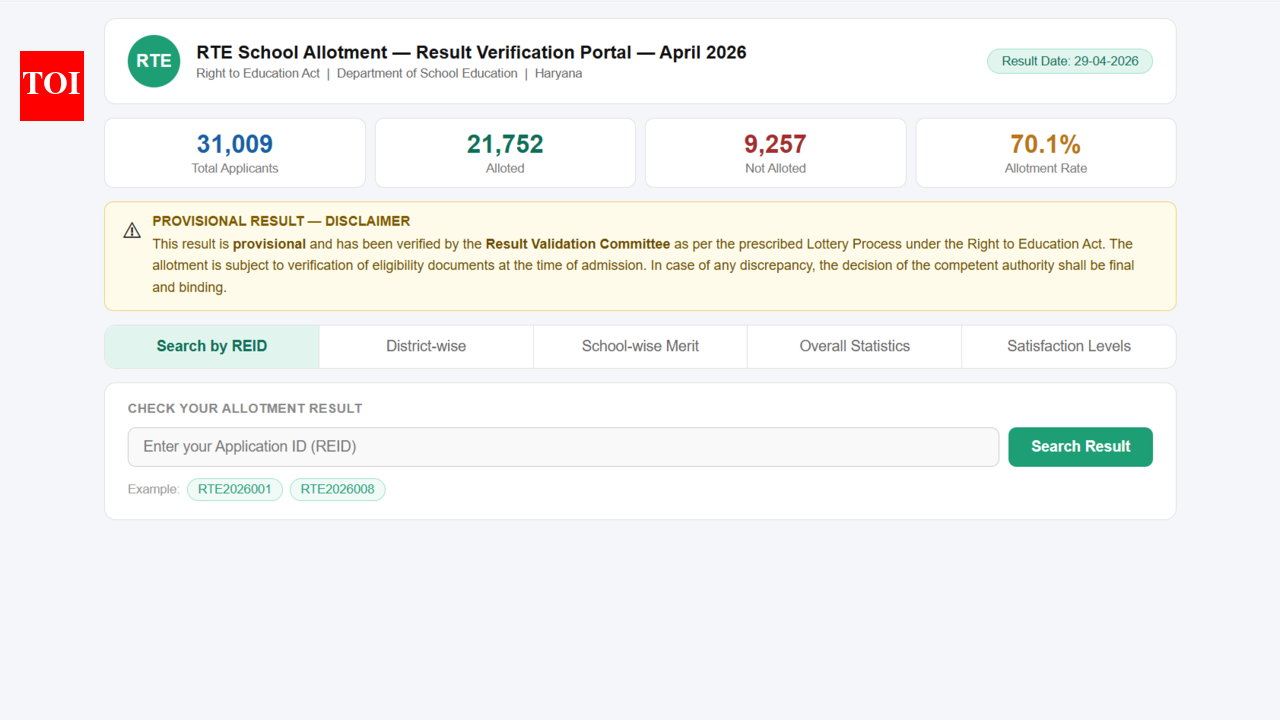Click the RTE circular logo icon
The height and width of the screenshot is (720, 1280).
(x=153, y=61)
